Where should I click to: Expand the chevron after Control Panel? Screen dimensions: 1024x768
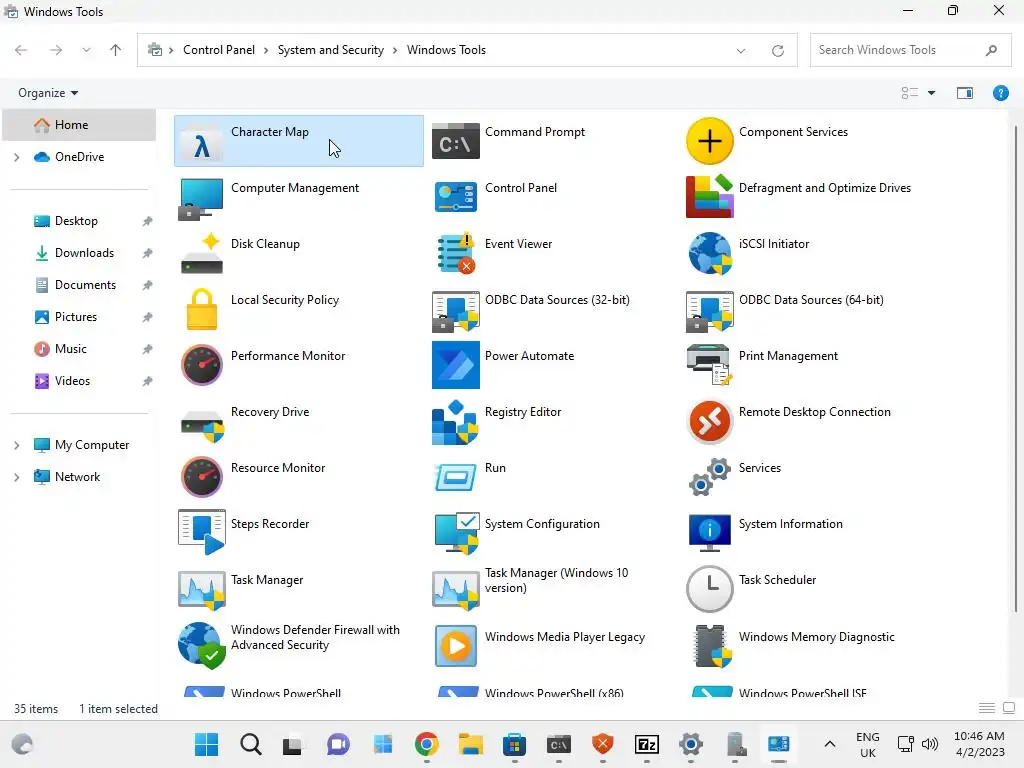[266, 50]
